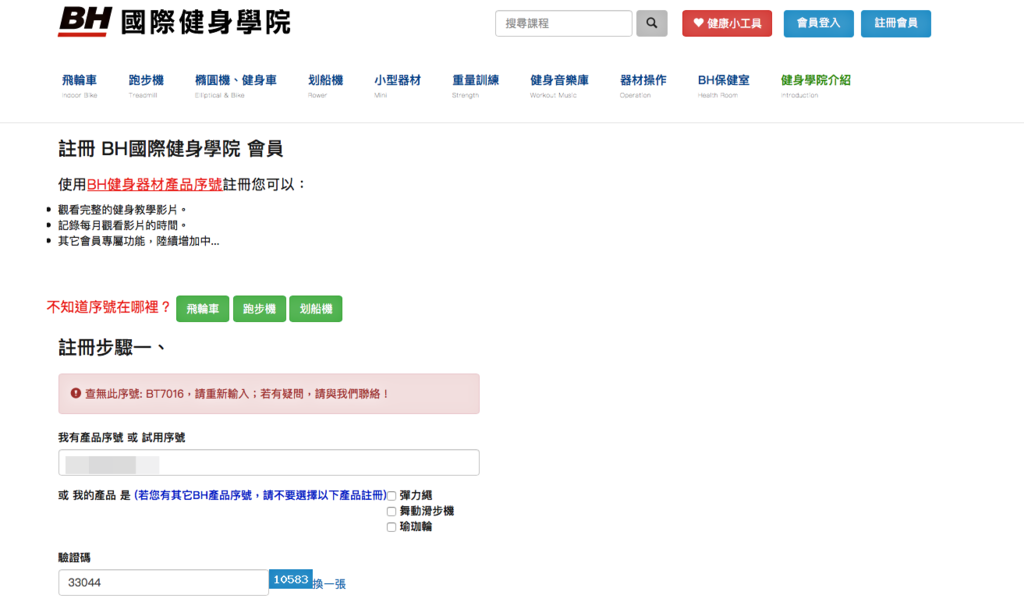1024x602 pixels.
Task: Click the green 飛輪車 serial help button
Action: click(202, 309)
